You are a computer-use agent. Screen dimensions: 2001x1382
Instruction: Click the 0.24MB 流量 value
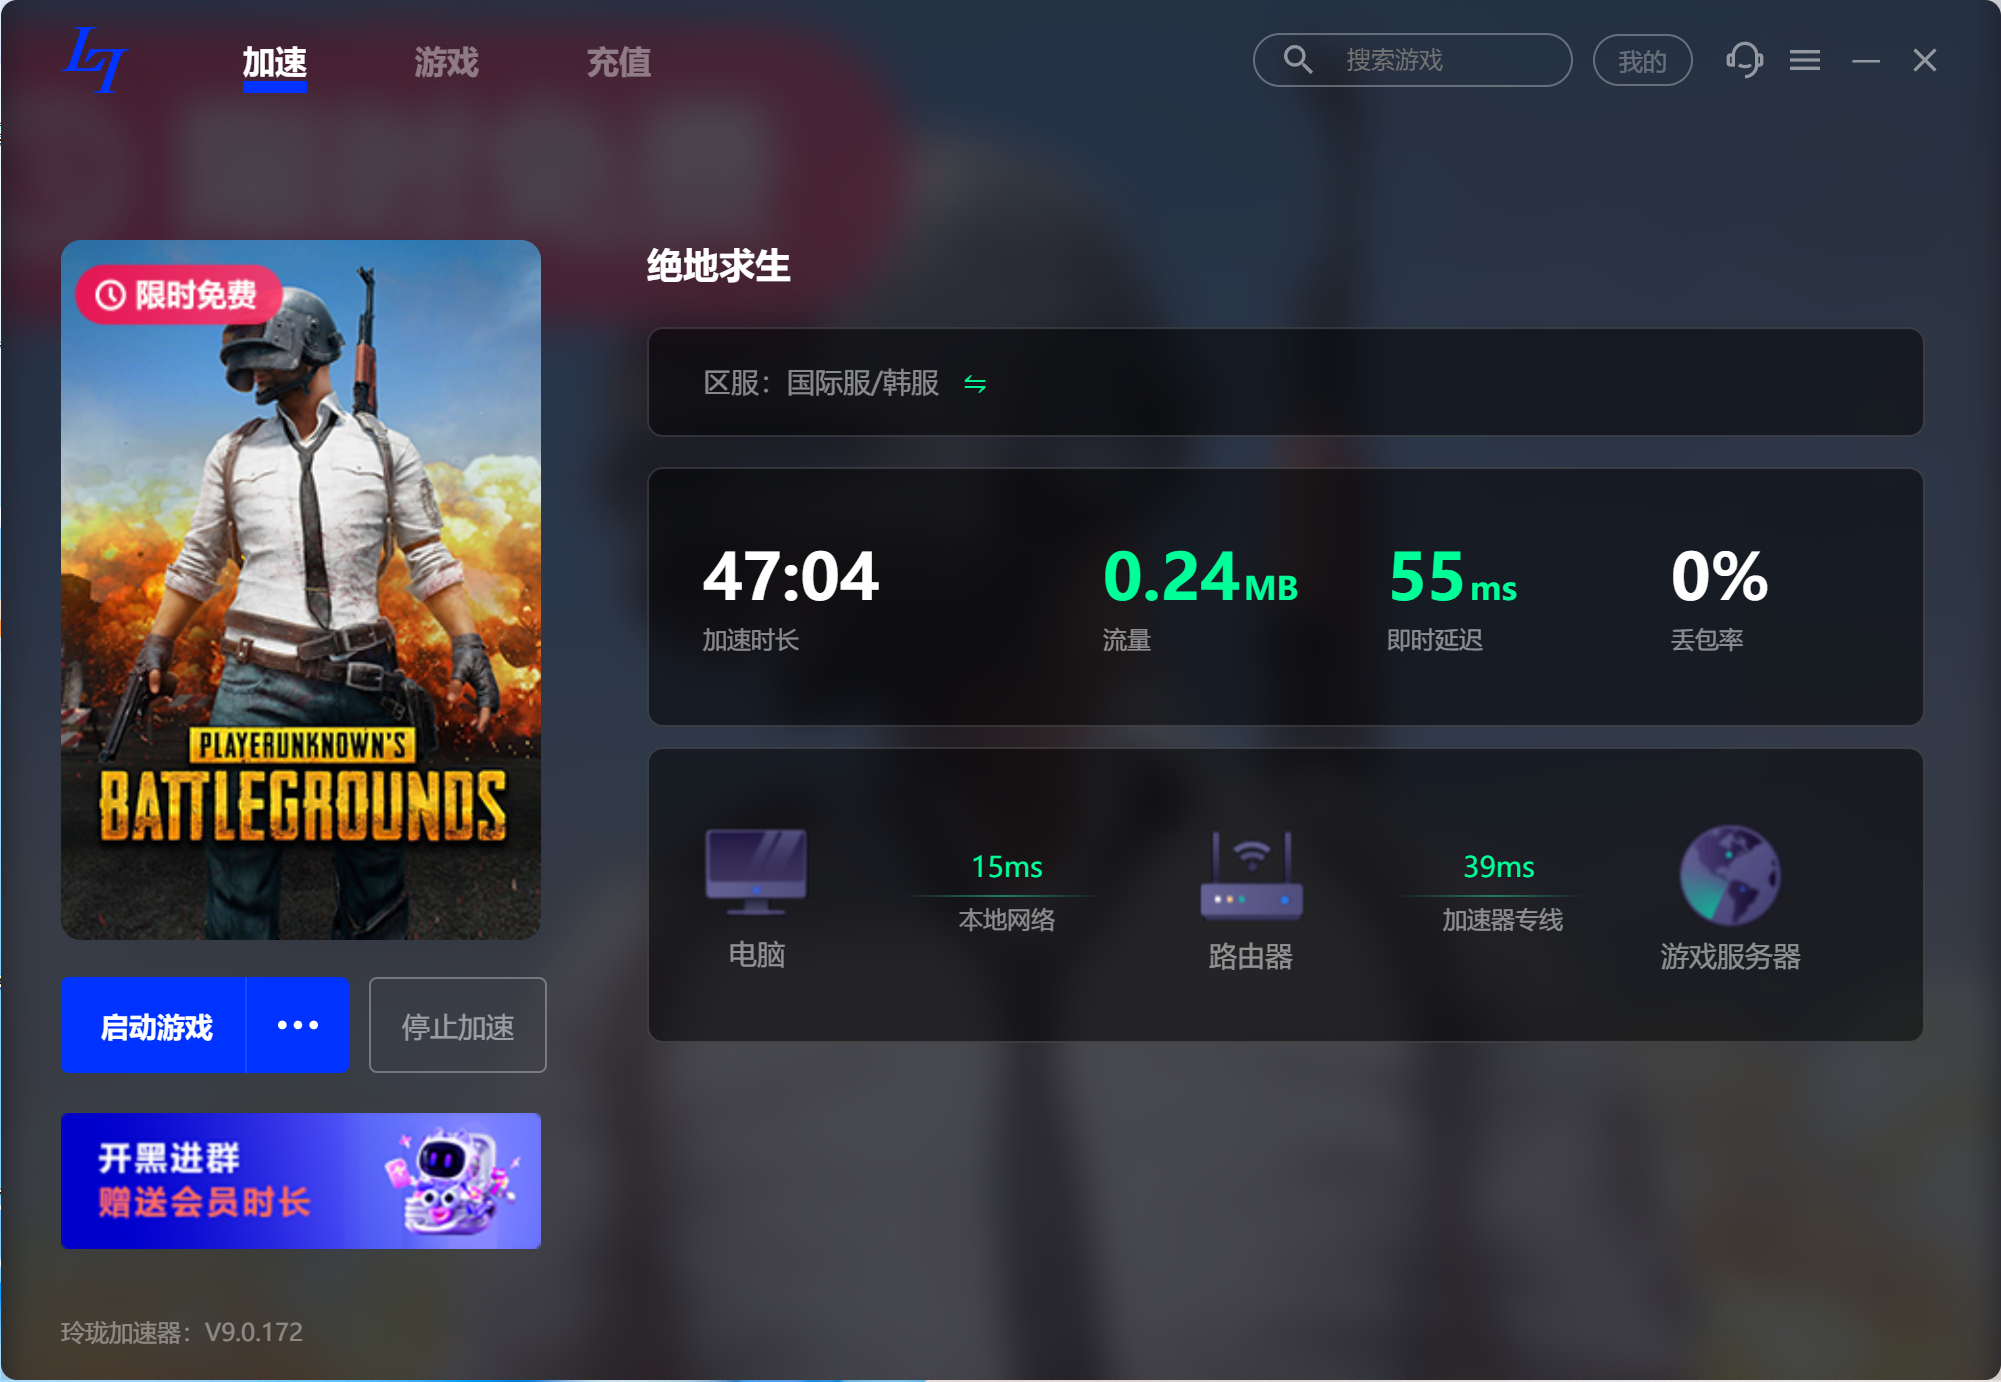(1200, 577)
